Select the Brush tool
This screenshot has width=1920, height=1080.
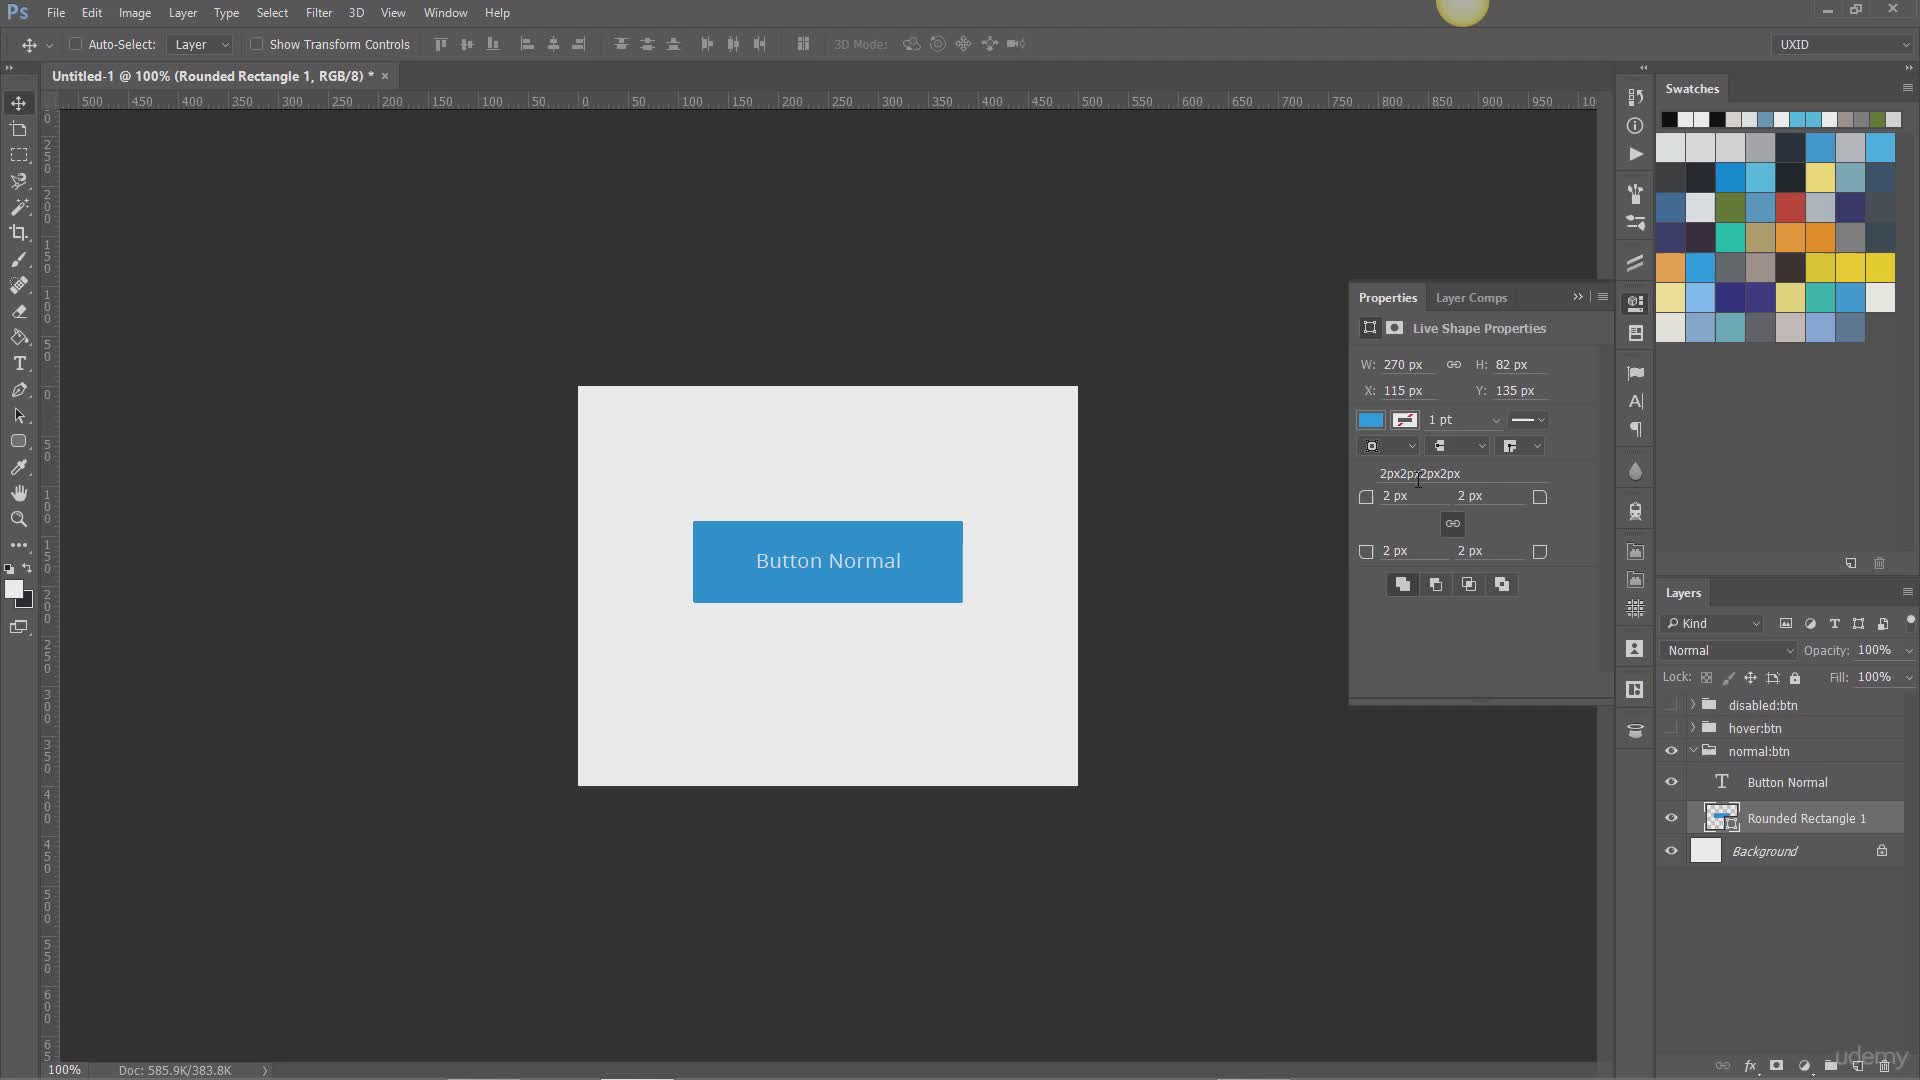tap(19, 259)
